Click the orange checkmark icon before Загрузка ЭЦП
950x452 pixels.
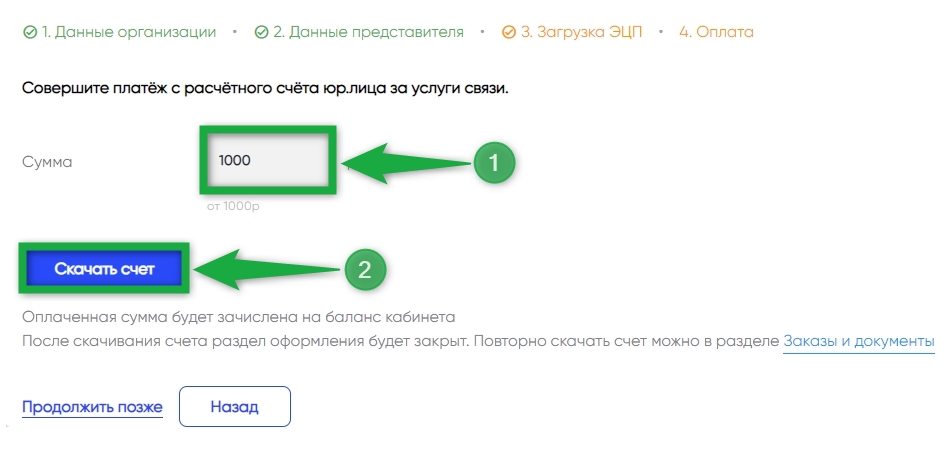(x=509, y=32)
